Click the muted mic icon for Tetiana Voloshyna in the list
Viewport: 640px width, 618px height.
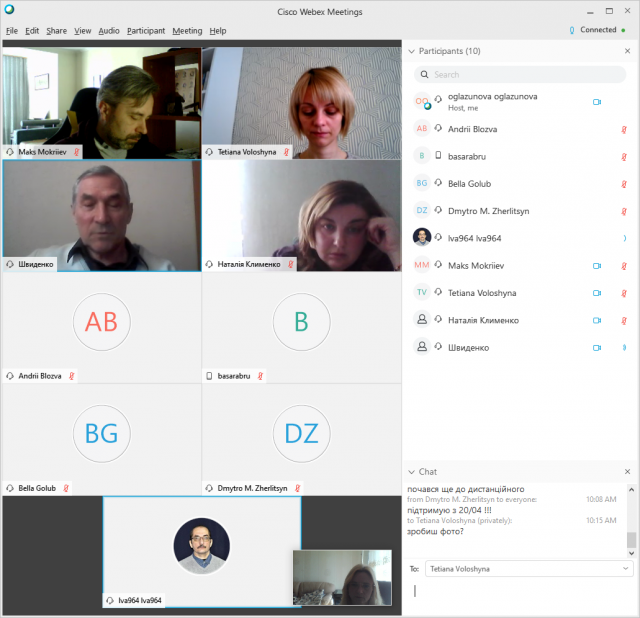[624, 293]
